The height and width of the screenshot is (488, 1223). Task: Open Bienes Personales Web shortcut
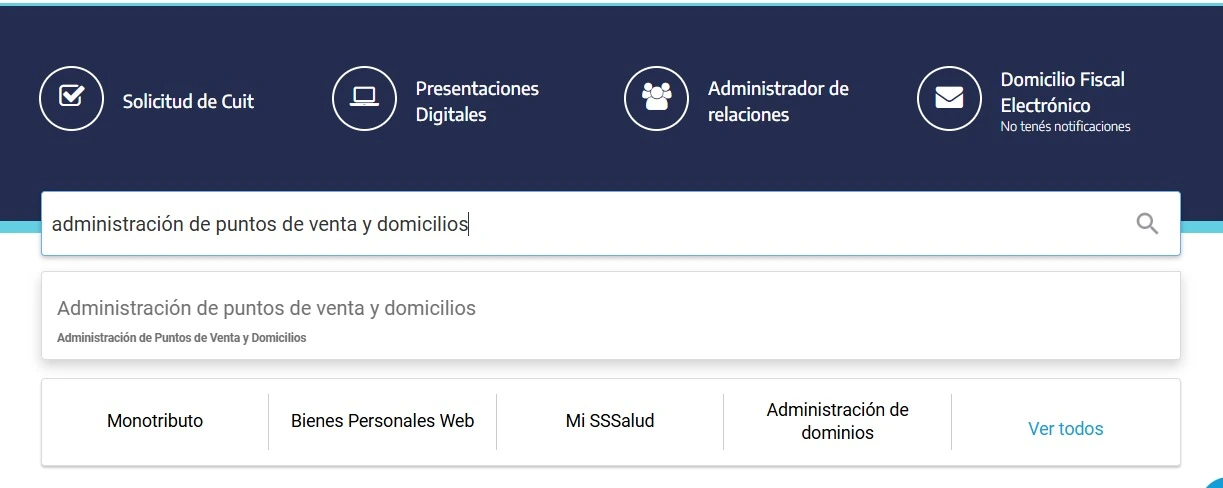382,421
